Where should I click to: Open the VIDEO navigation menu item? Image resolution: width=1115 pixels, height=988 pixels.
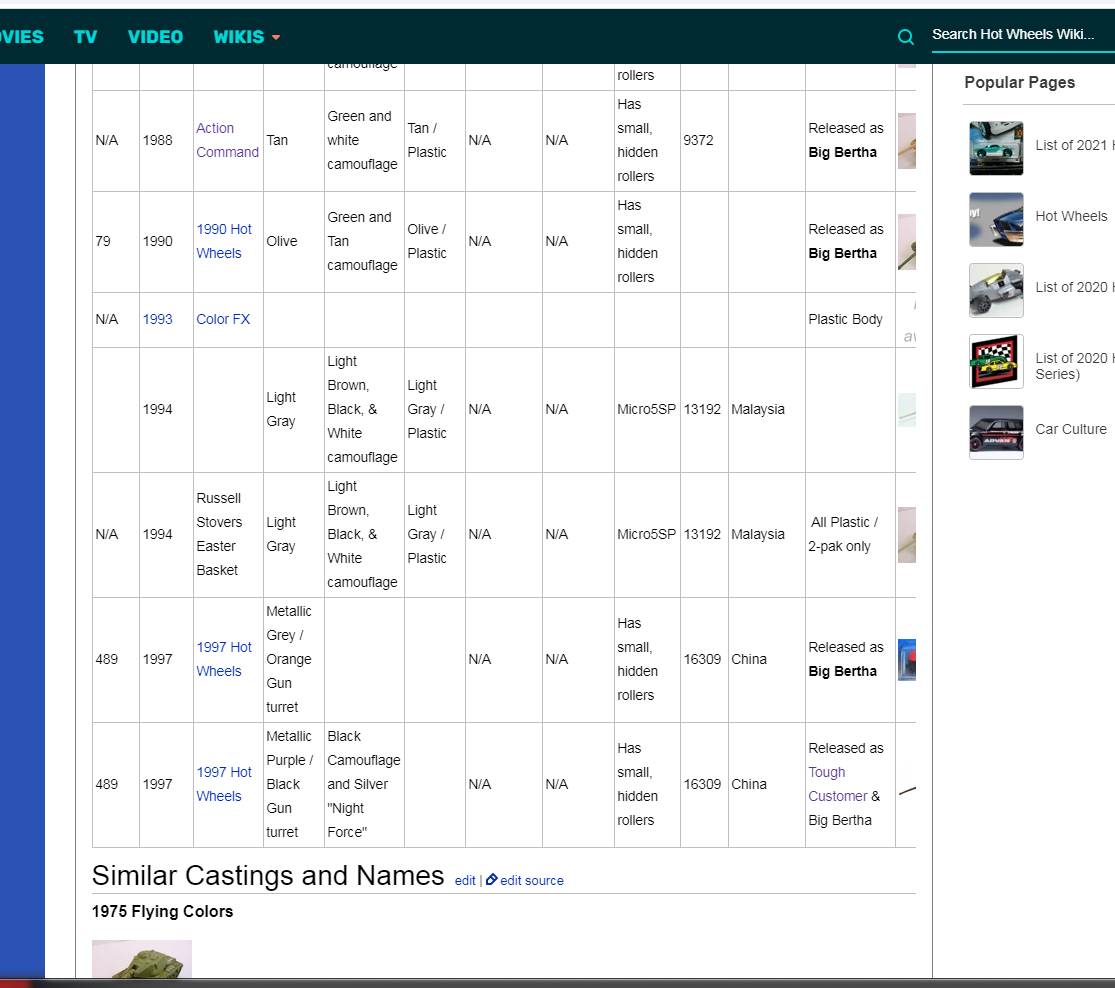click(155, 37)
